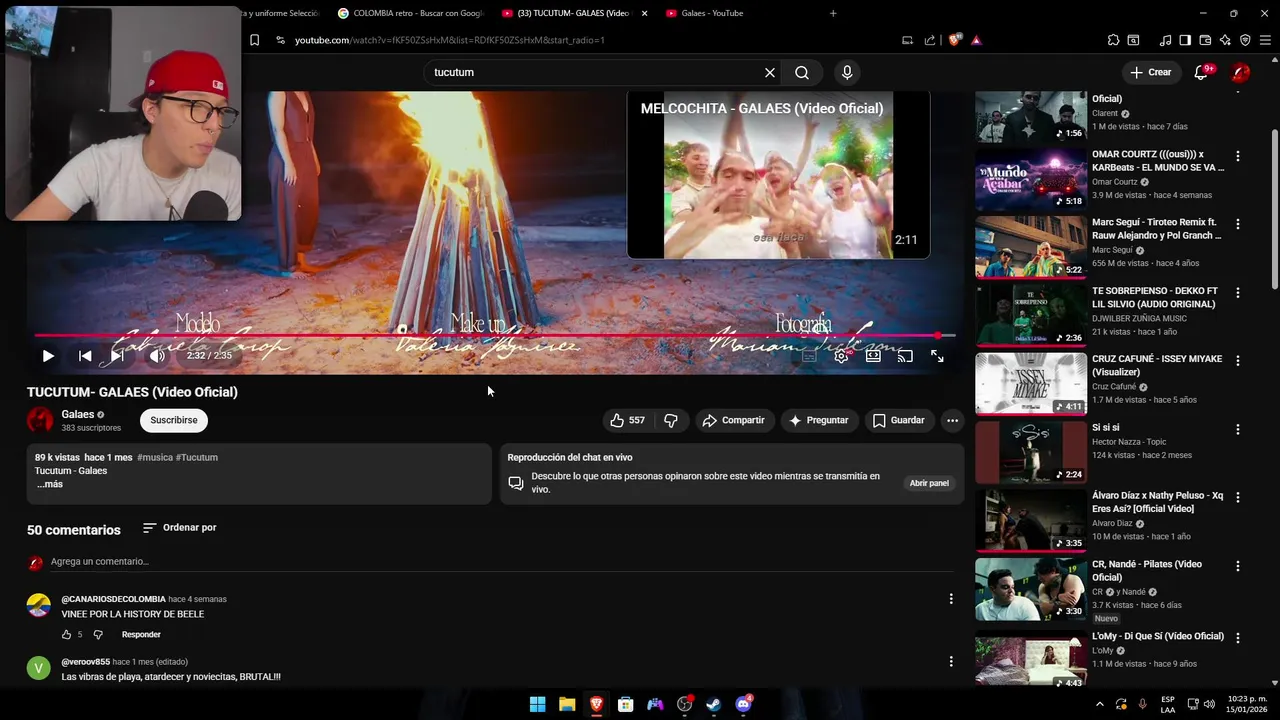Dislike the CANARIOSDECOLOMBIA comment

click(x=98, y=635)
